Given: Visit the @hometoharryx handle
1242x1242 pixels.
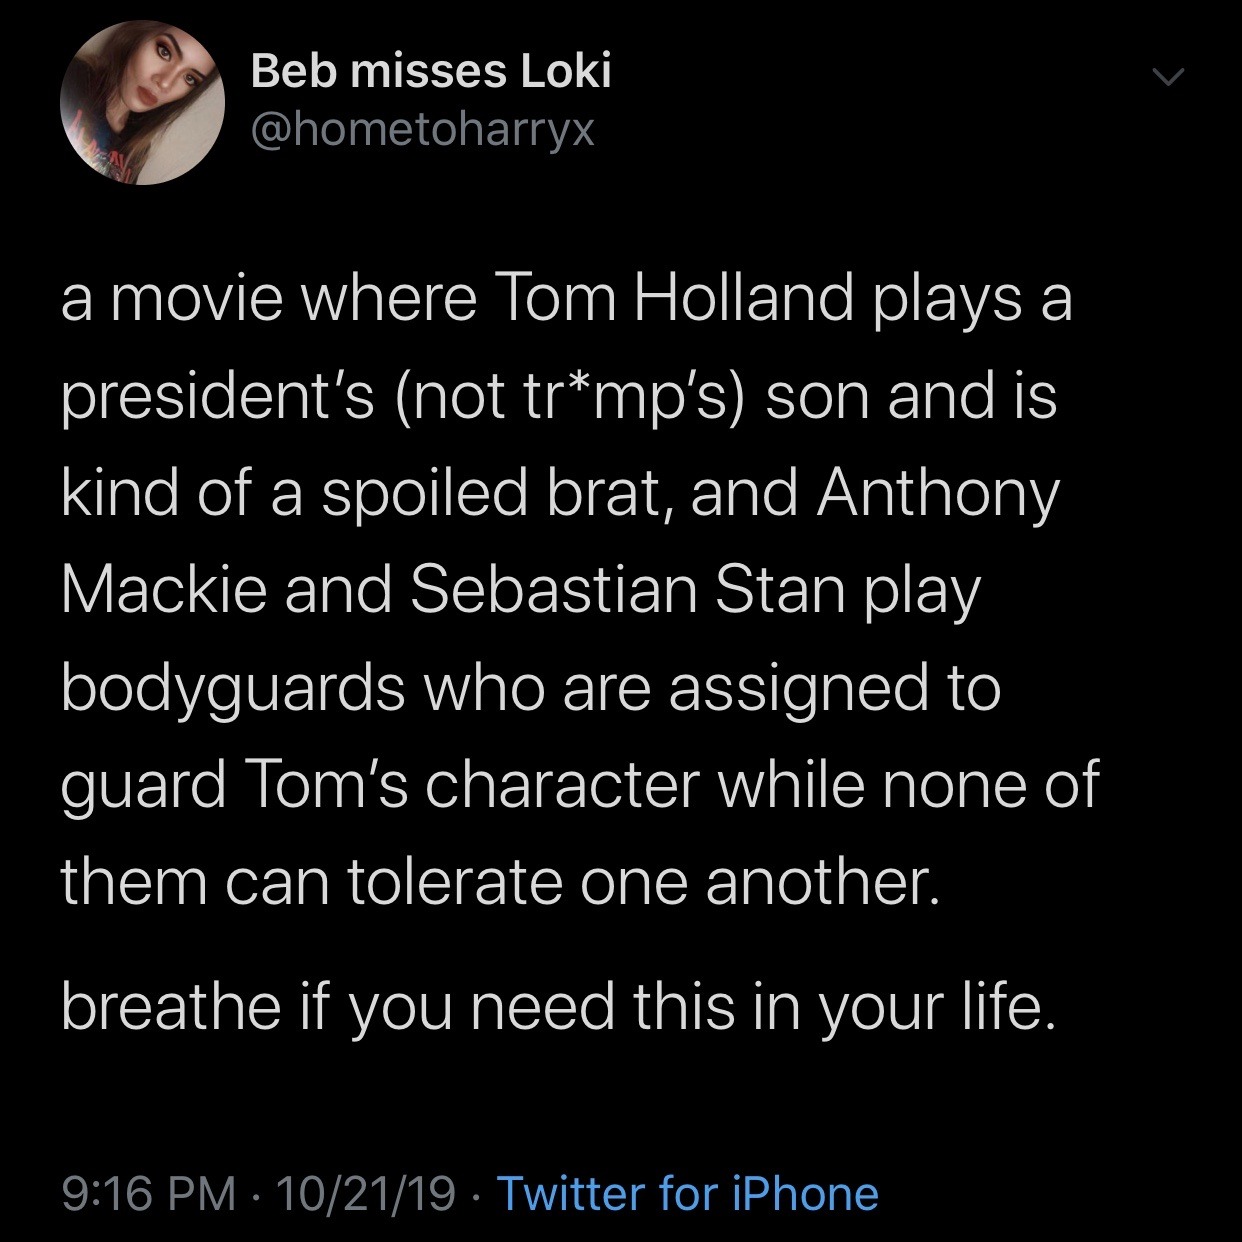Looking at the screenshot, I should (x=422, y=129).
